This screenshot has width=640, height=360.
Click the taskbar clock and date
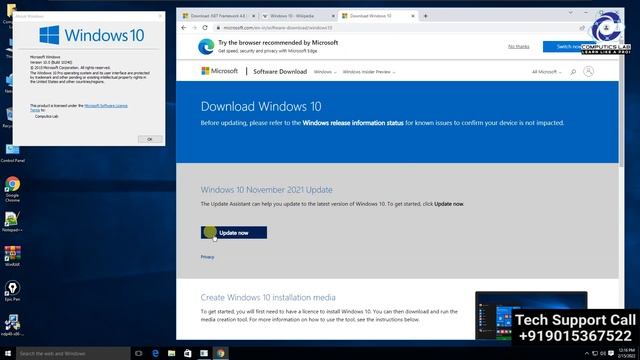pyautogui.click(x=627, y=353)
